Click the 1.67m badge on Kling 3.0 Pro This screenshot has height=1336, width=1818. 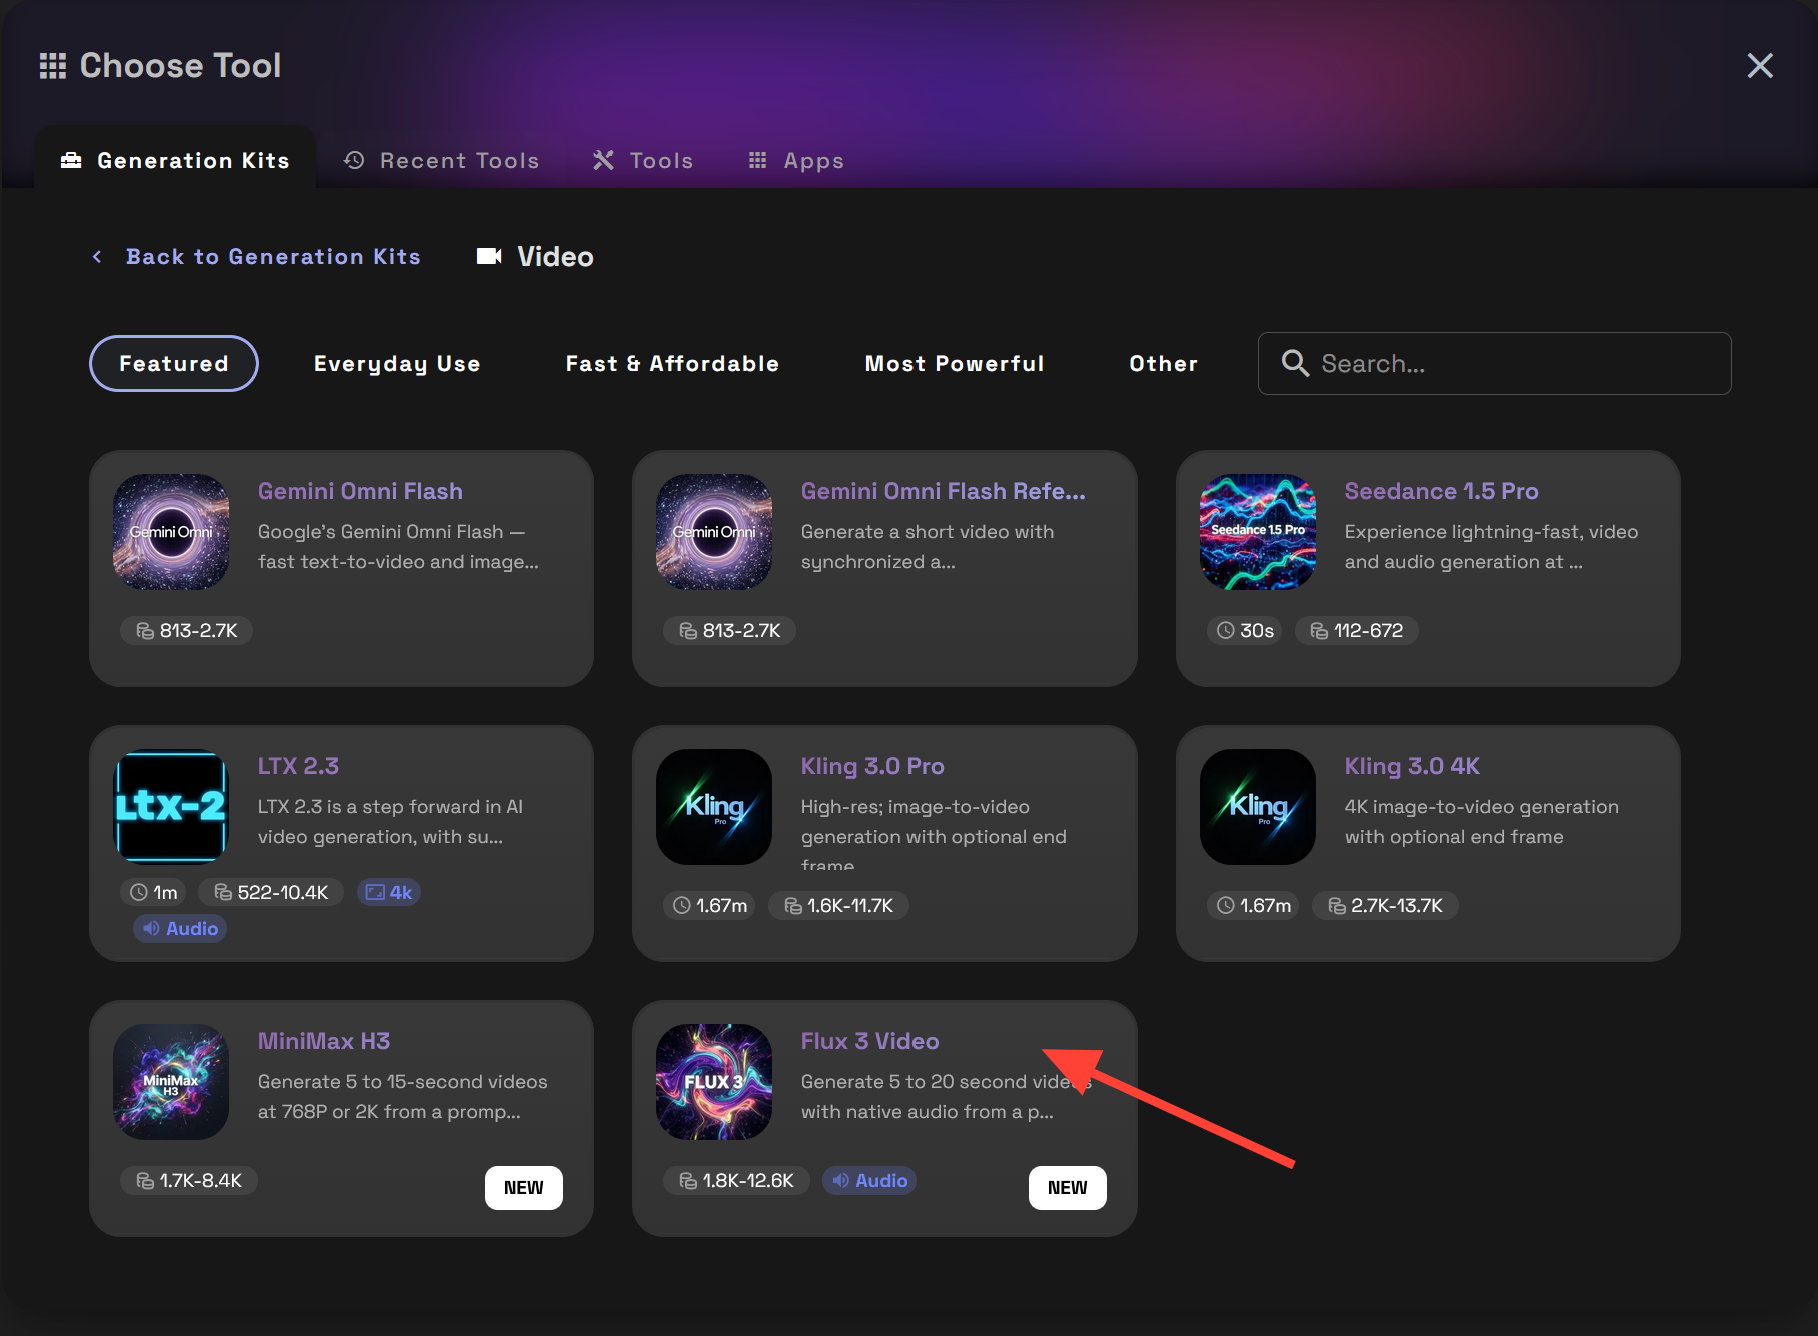tap(710, 906)
